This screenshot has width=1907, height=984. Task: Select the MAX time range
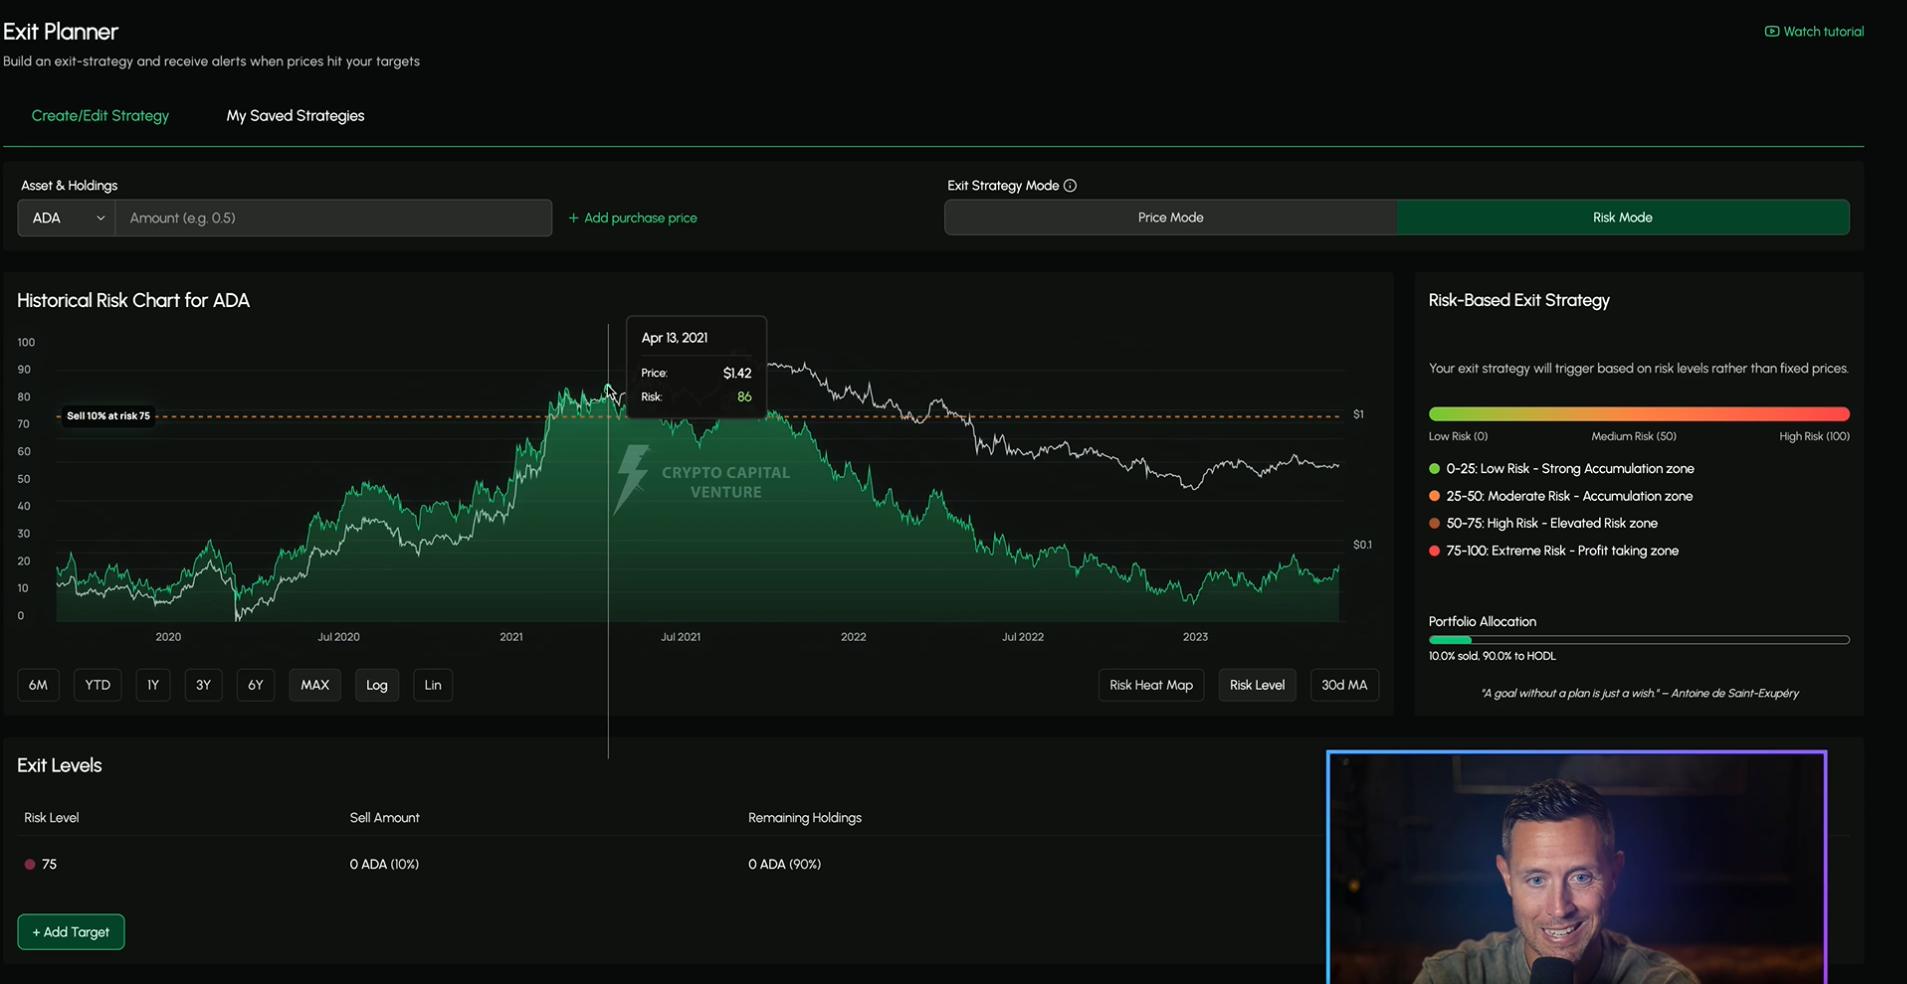coord(314,685)
